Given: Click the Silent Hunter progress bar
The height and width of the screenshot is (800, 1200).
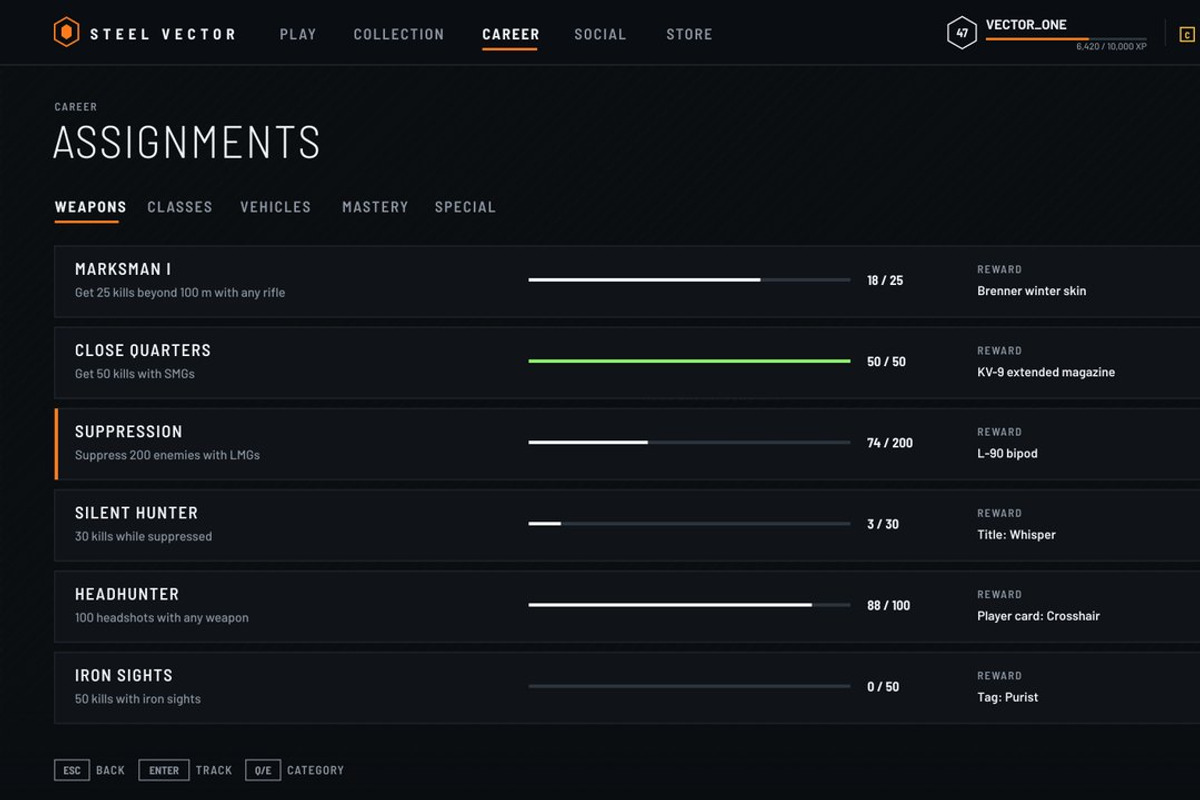Looking at the screenshot, I should pyautogui.click(x=689, y=523).
